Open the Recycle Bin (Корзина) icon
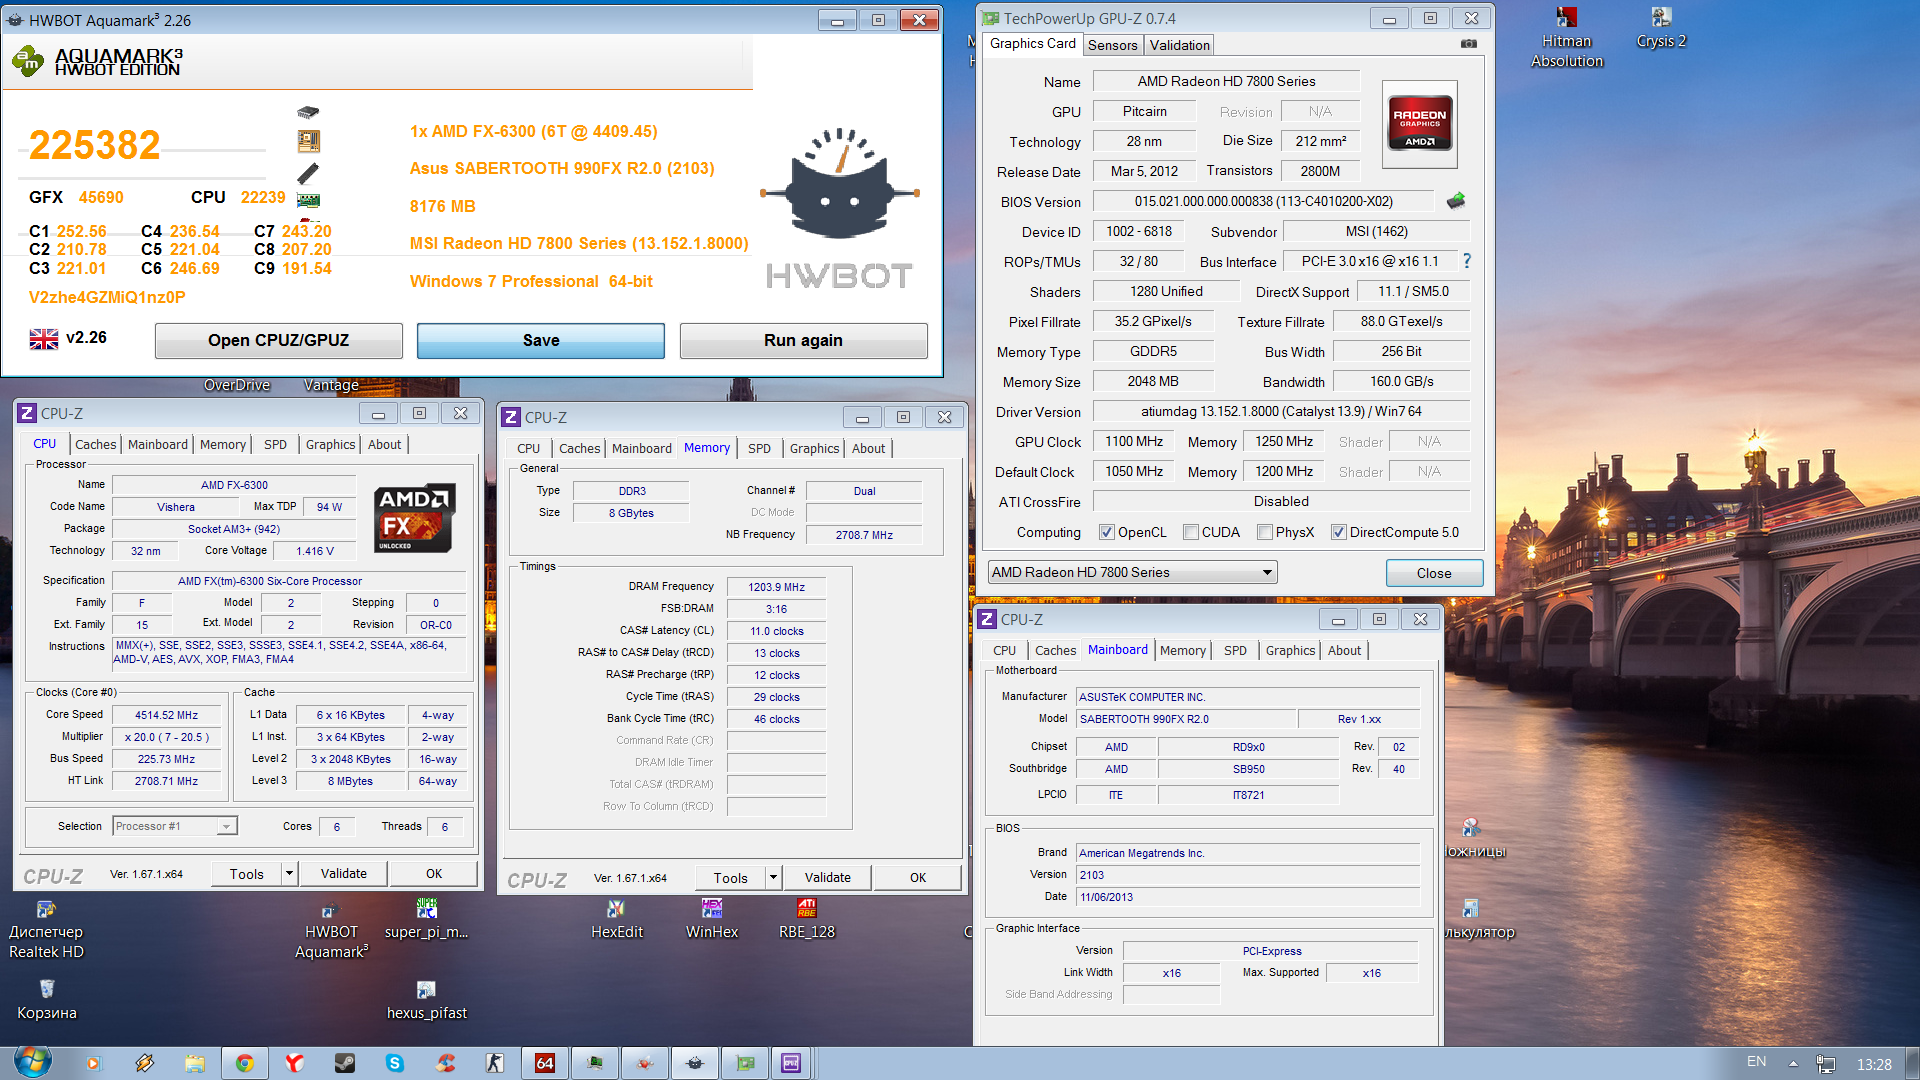 pyautogui.click(x=46, y=1000)
